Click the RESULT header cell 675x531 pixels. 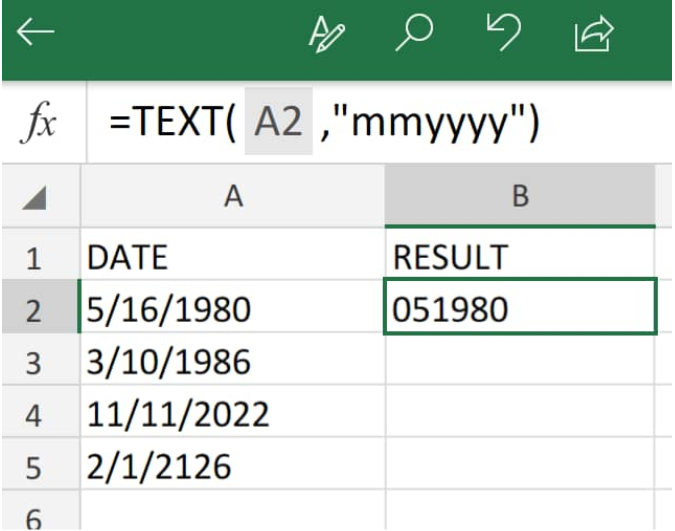520,257
